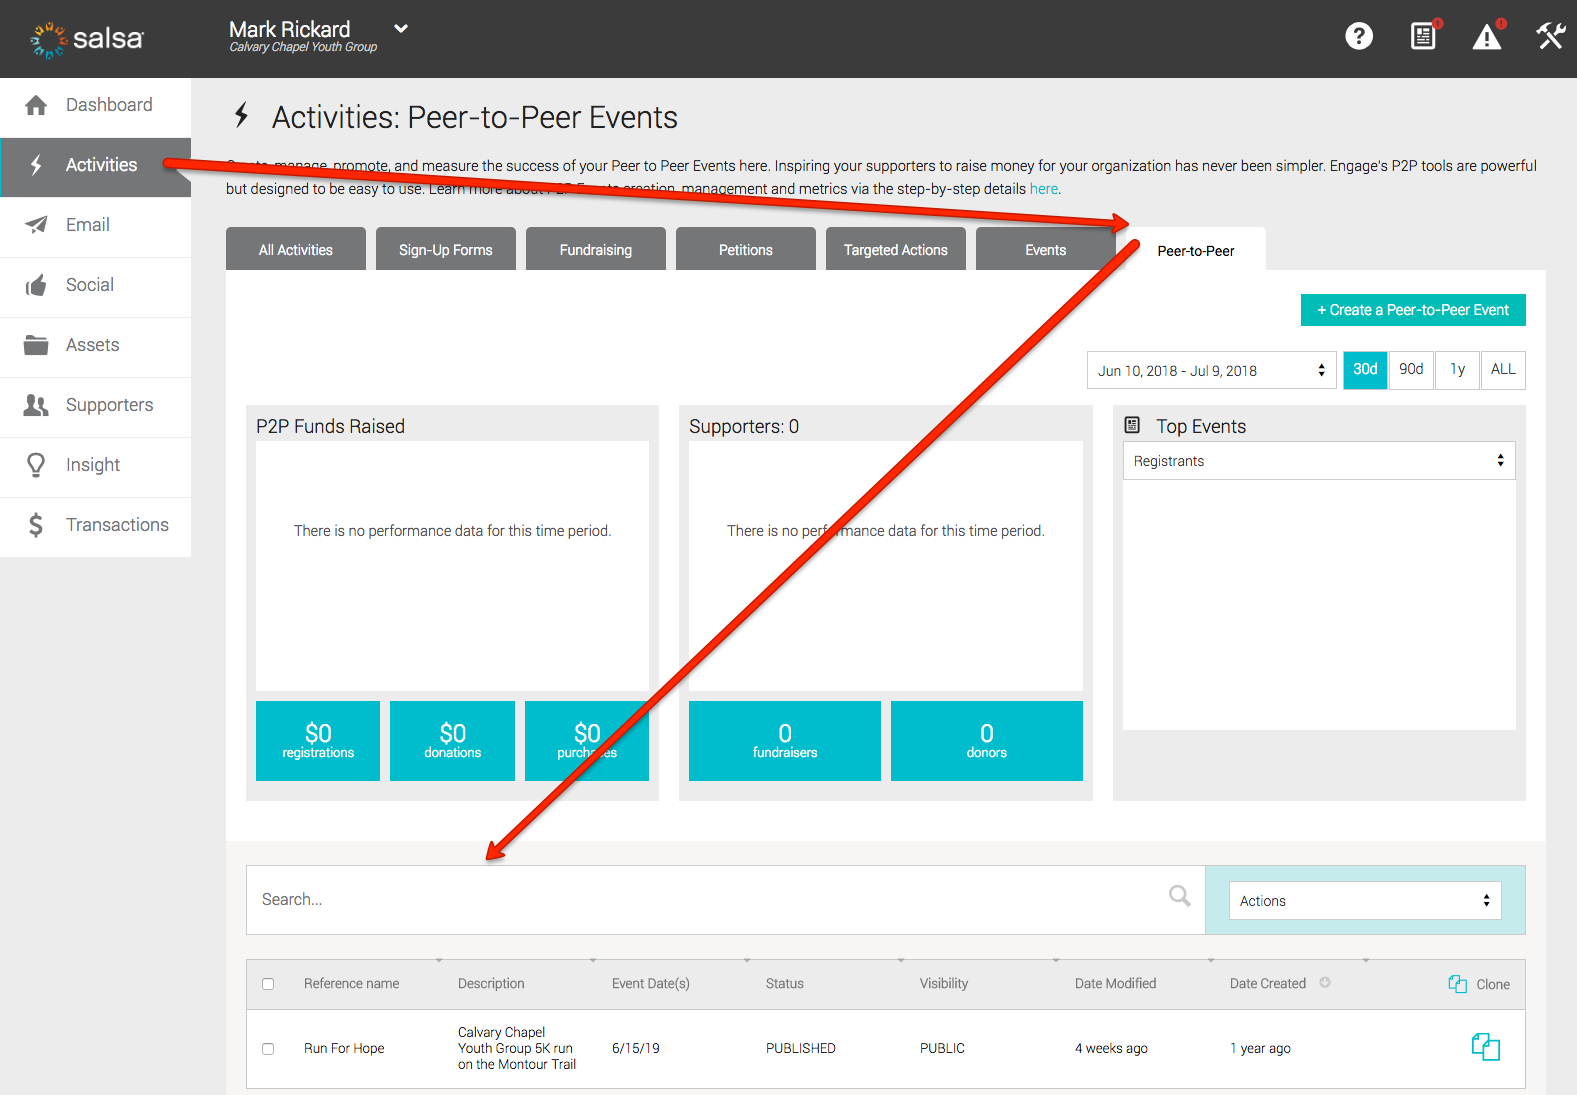
Task: Sort by Visibility column header
Action: click(944, 984)
